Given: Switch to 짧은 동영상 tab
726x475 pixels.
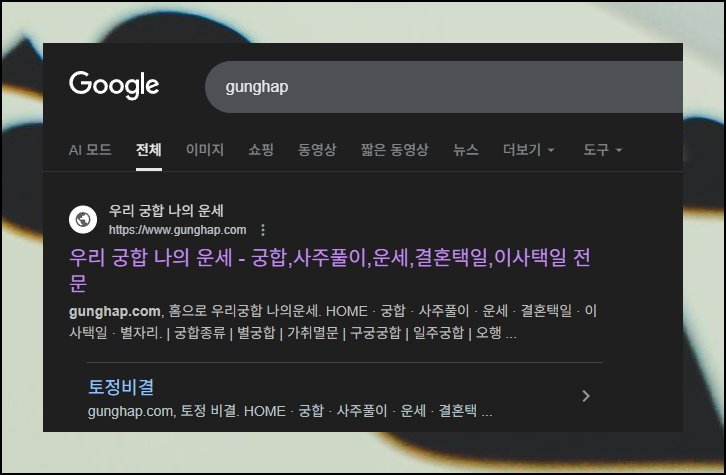Looking at the screenshot, I should (394, 150).
